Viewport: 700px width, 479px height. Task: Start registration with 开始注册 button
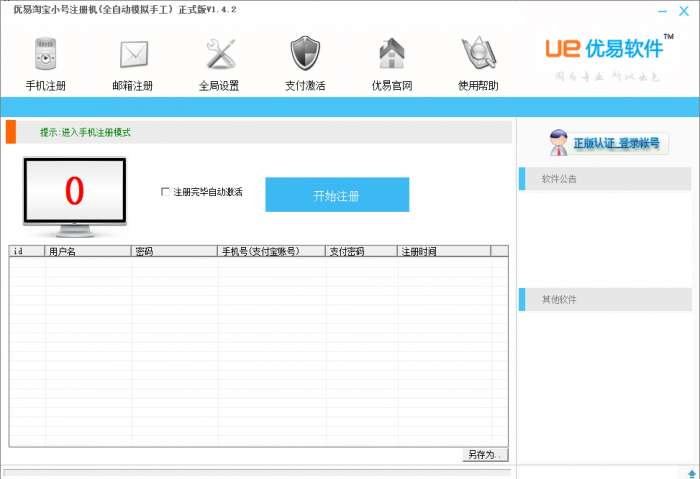click(337, 195)
